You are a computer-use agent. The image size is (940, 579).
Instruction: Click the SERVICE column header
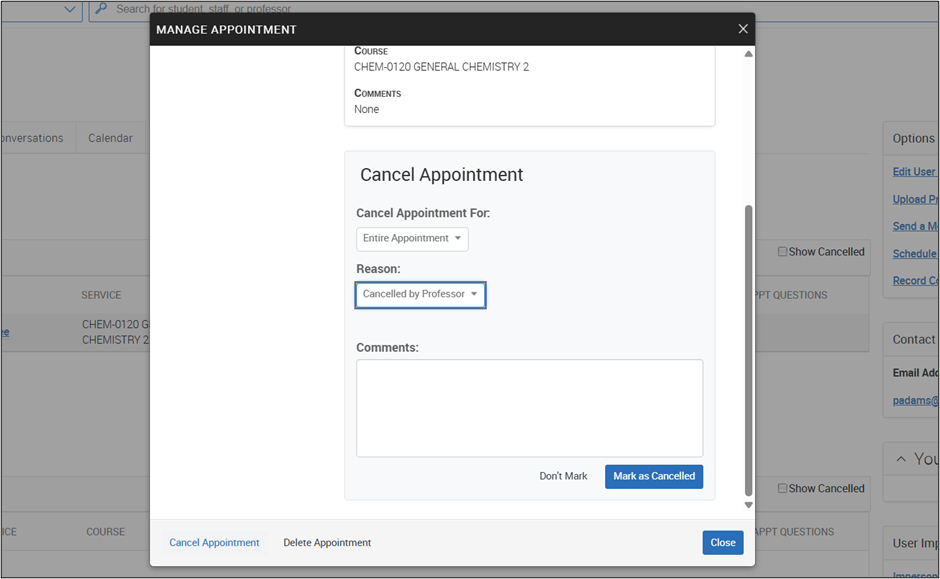101,295
